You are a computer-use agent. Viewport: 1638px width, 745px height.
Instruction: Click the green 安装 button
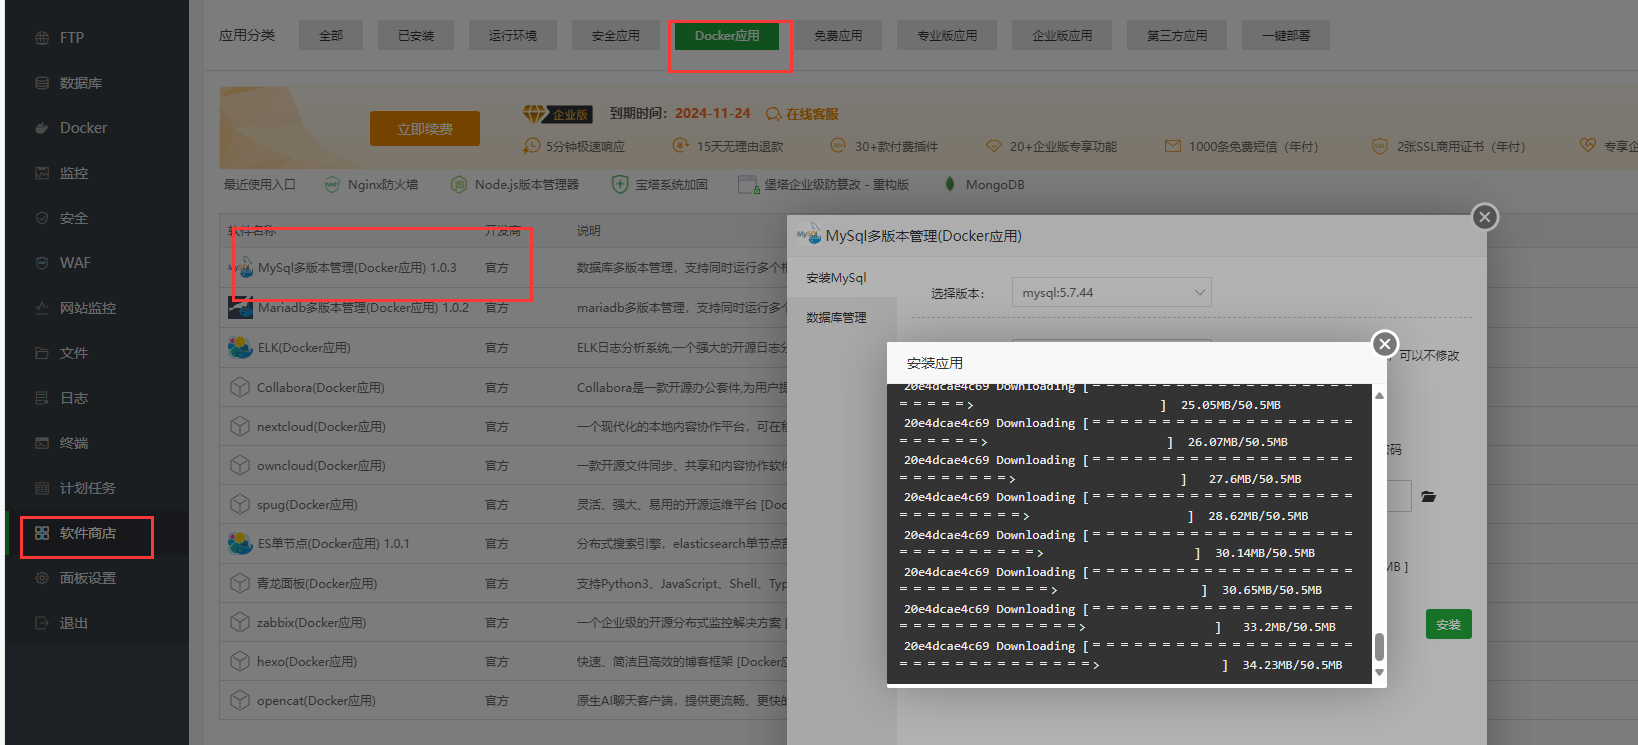[1448, 625]
